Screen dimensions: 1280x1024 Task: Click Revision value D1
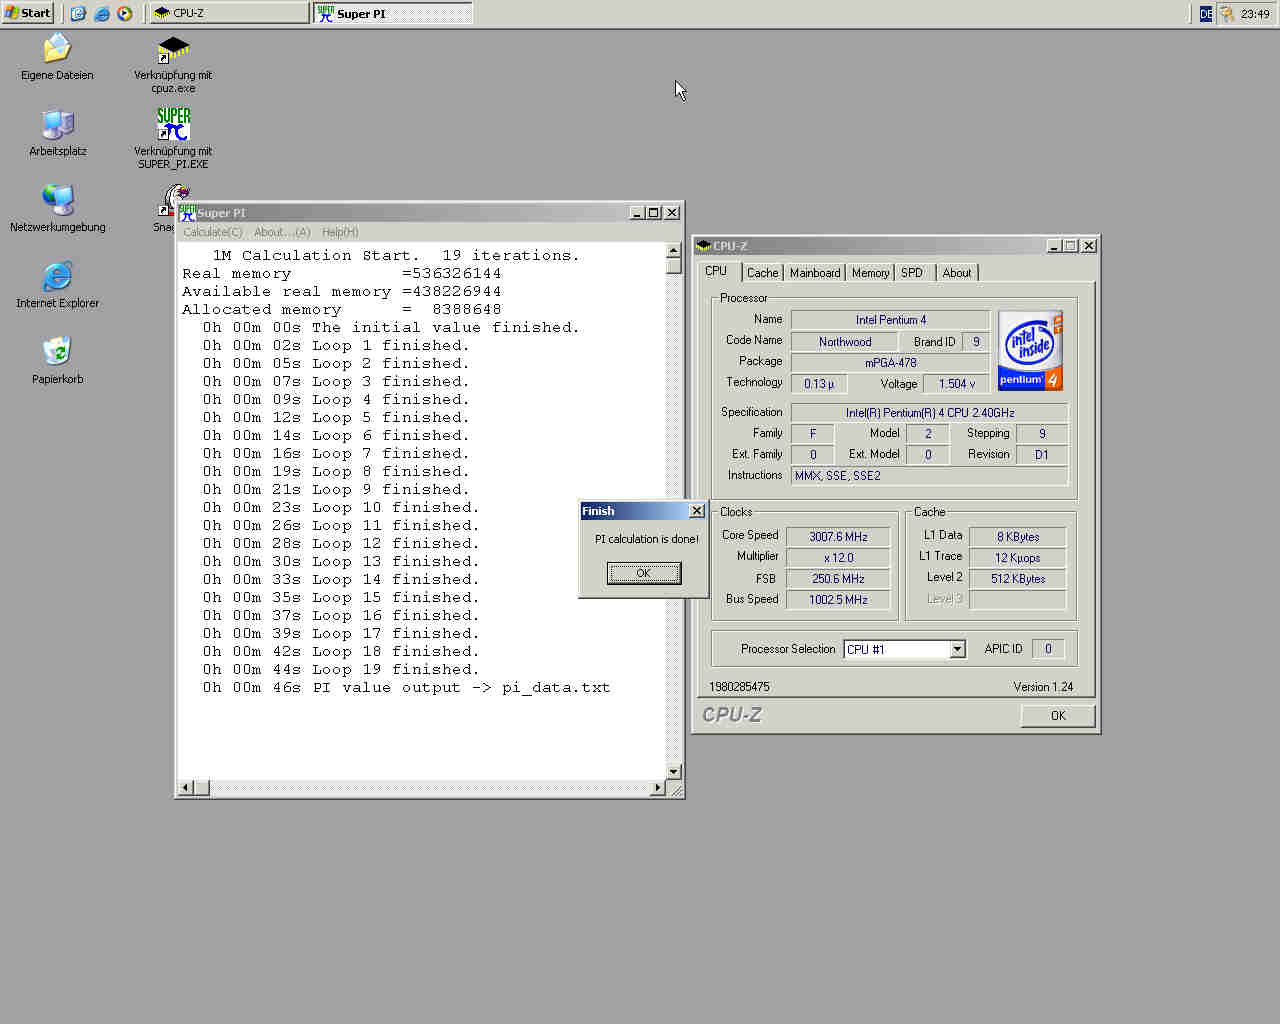1041,455
